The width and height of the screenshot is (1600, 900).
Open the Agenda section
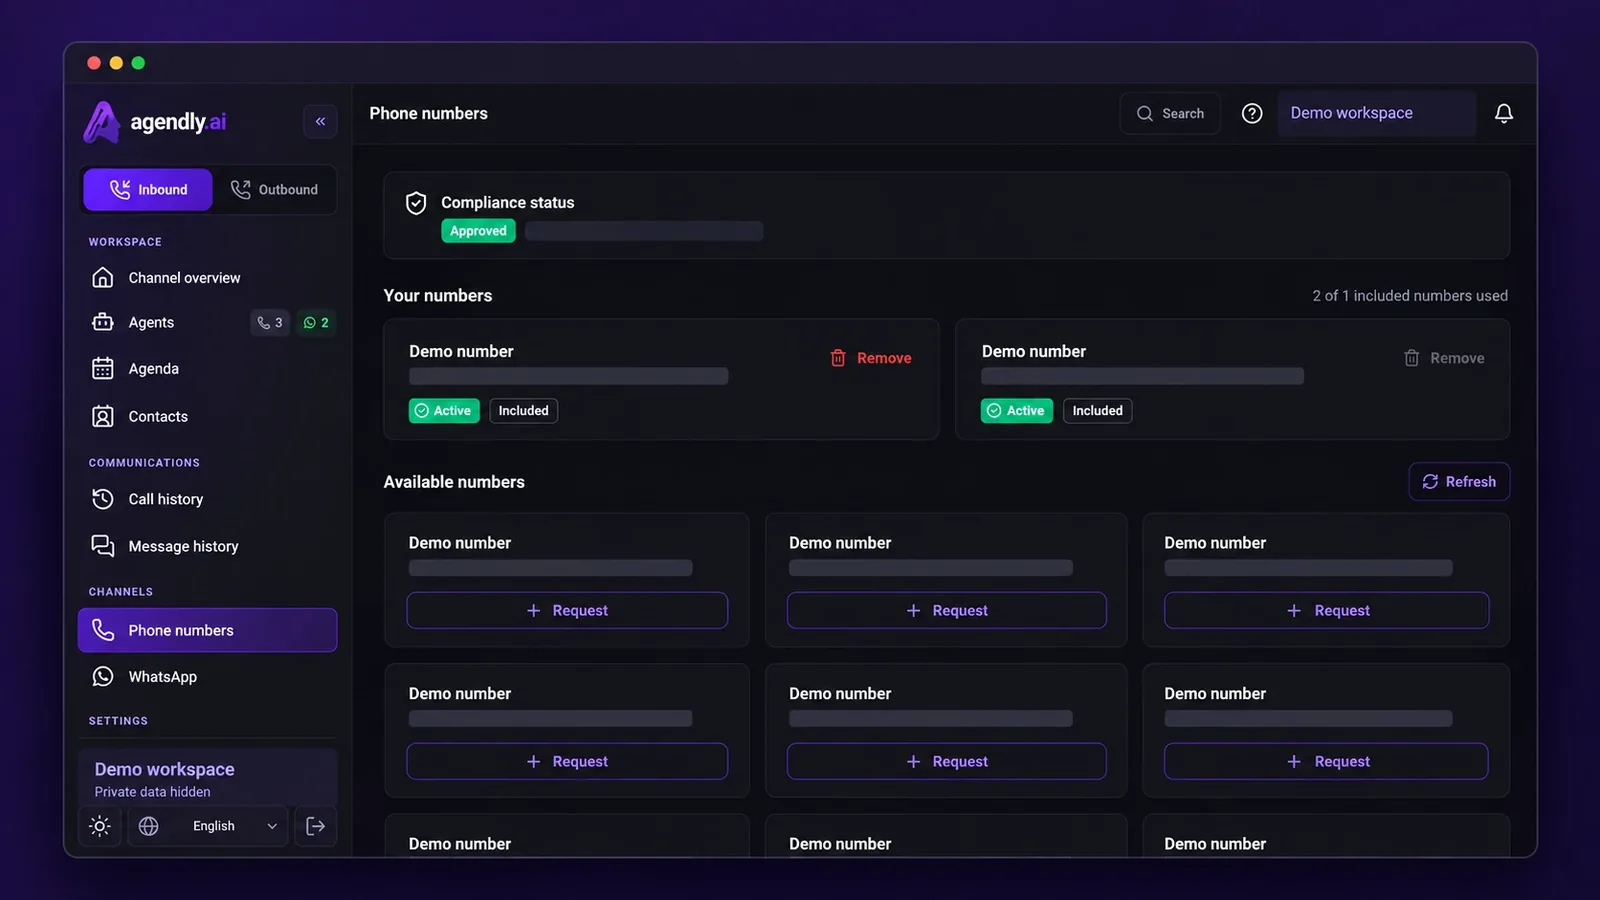[207, 369]
